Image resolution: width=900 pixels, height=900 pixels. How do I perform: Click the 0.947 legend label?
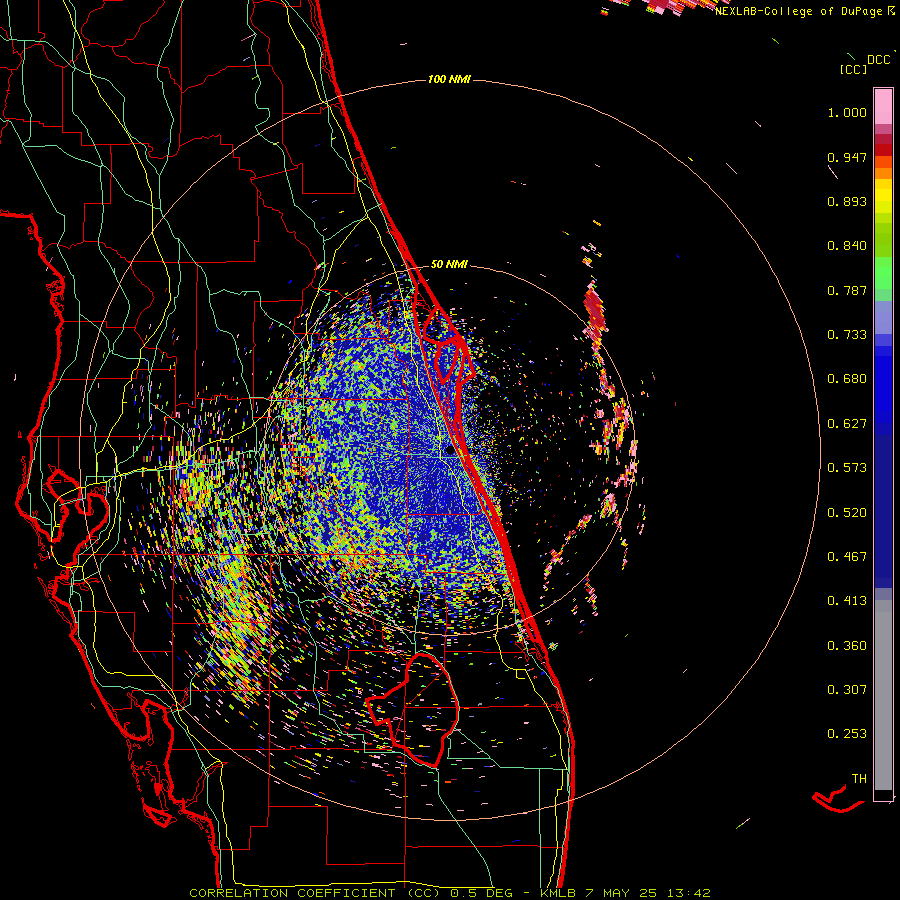(x=847, y=157)
